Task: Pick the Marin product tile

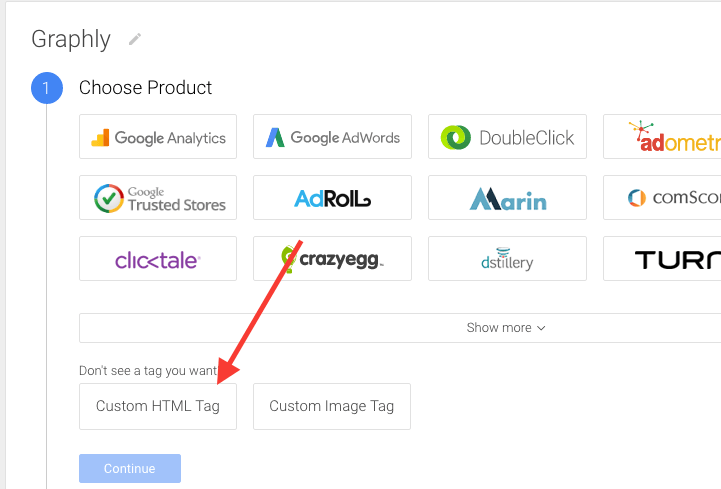Action: [507, 197]
